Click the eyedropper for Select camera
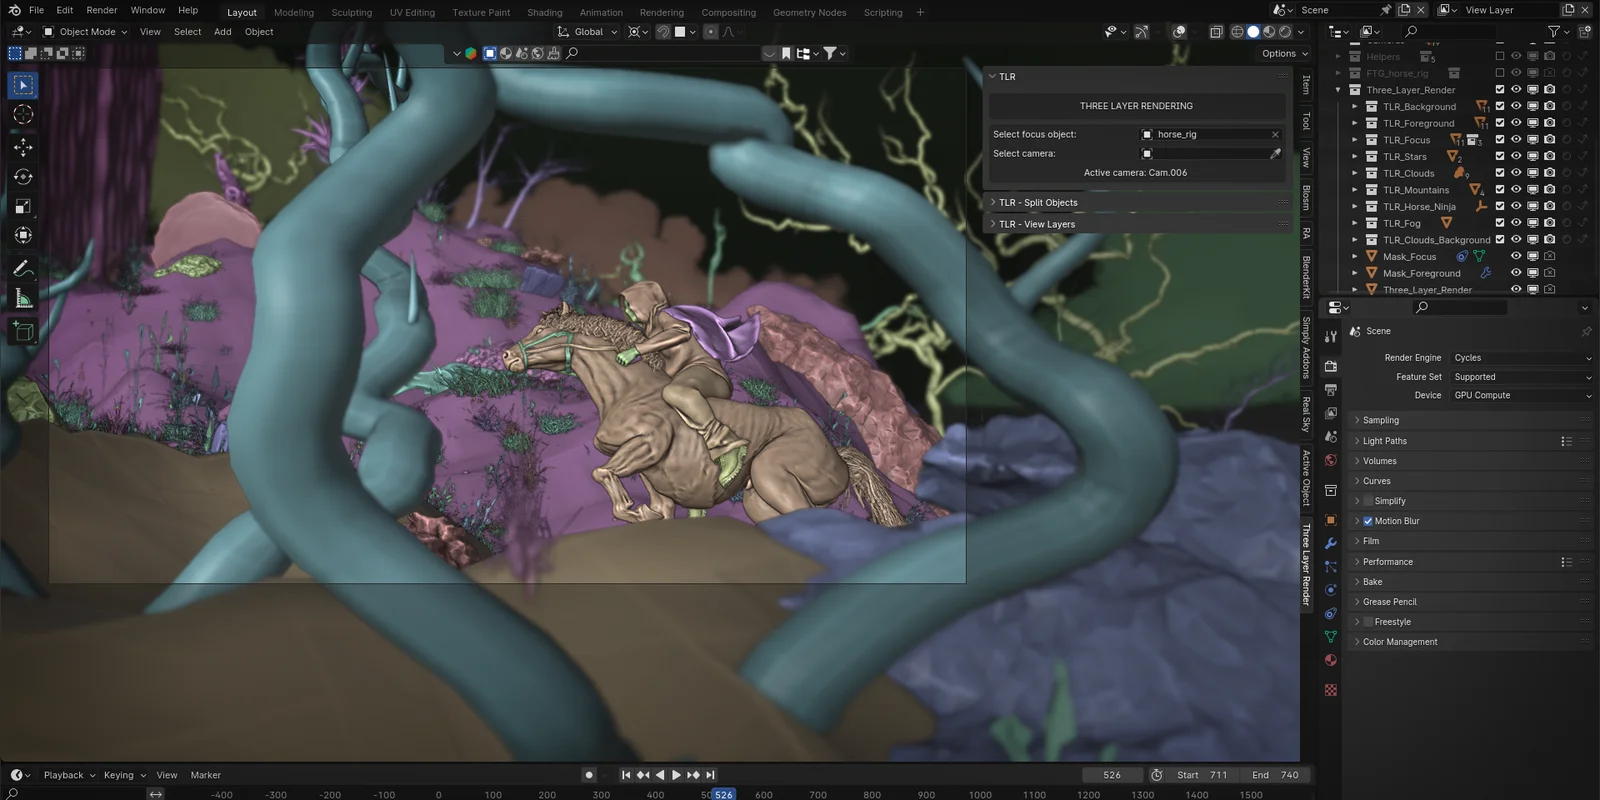Image resolution: width=1600 pixels, height=800 pixels. [x=1275, y=153]
